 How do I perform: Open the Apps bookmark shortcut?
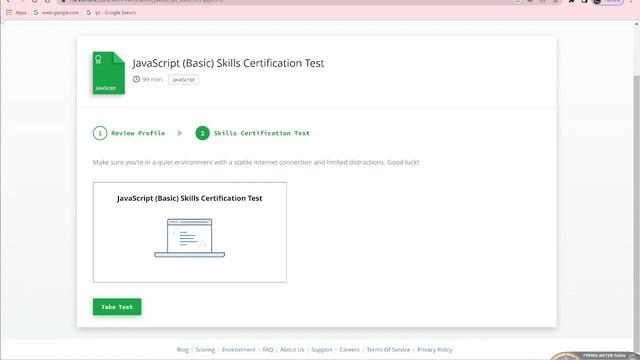coord(16,13)
